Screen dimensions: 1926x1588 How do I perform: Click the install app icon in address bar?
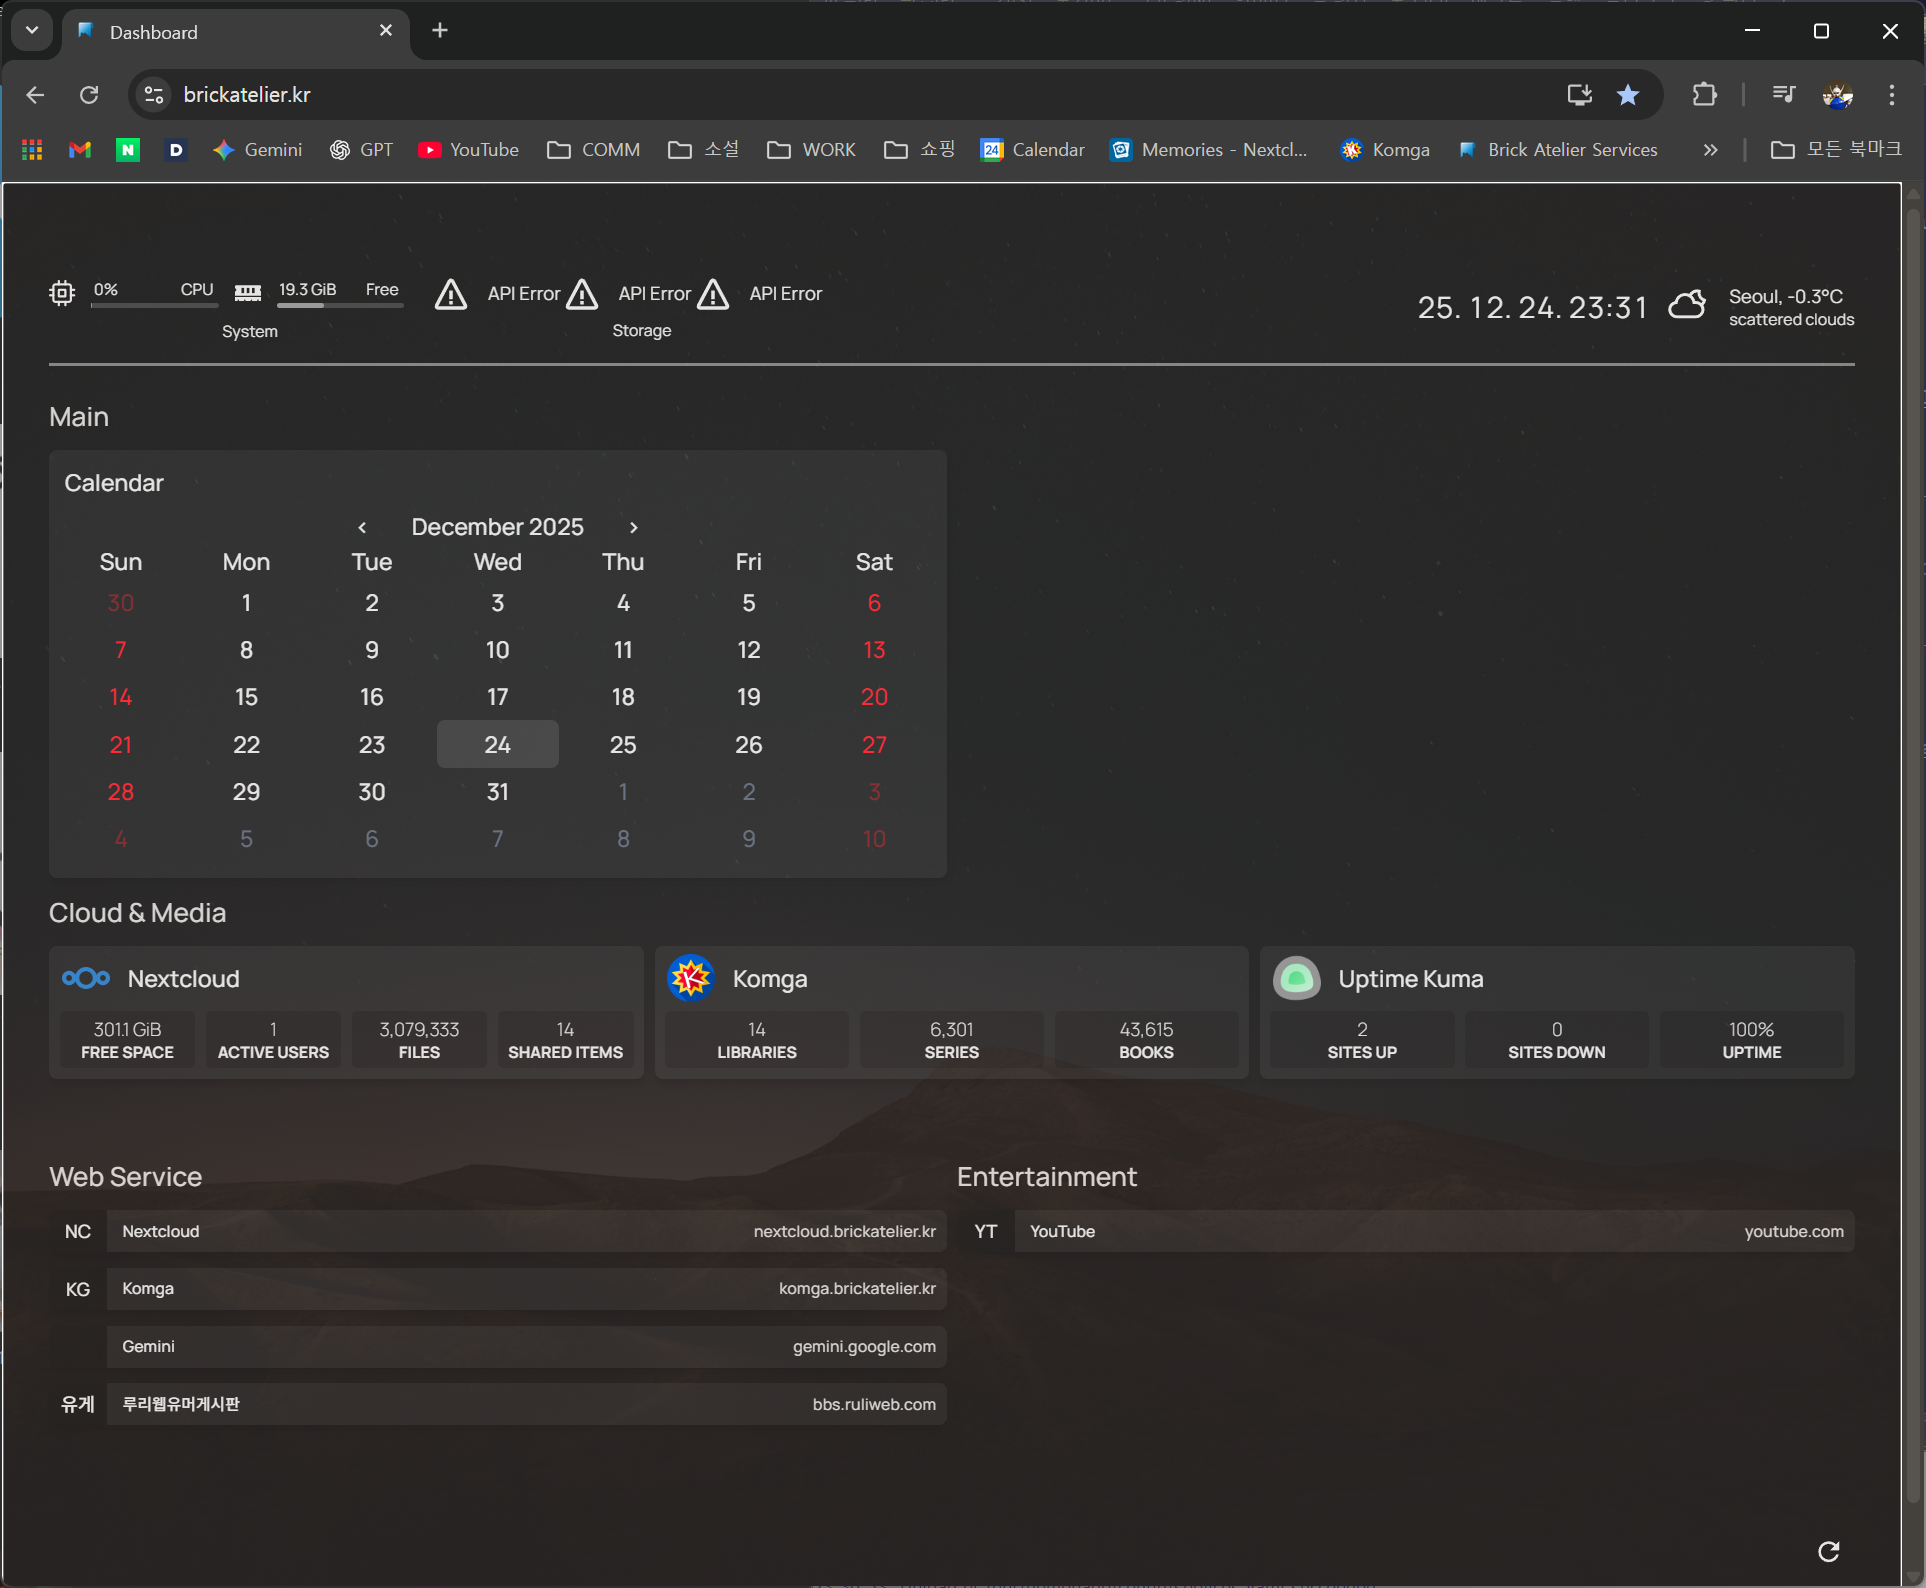(x=1579, y=95)
